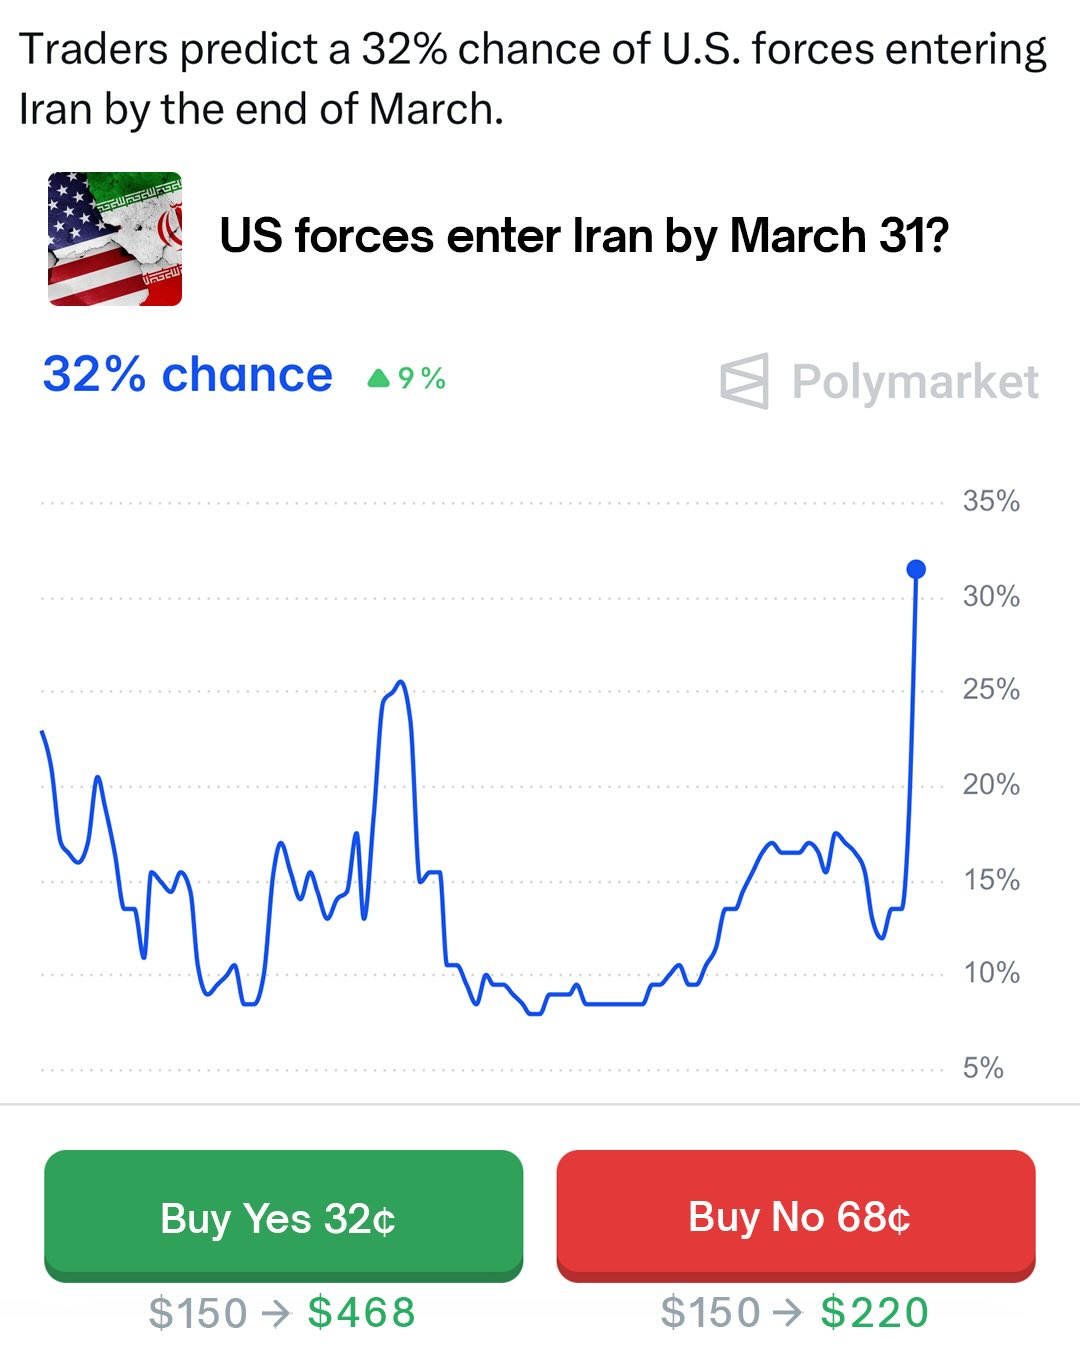Click the blue endpoint dot on chart
The image size is (1080, 1350).
pos(916,569)
